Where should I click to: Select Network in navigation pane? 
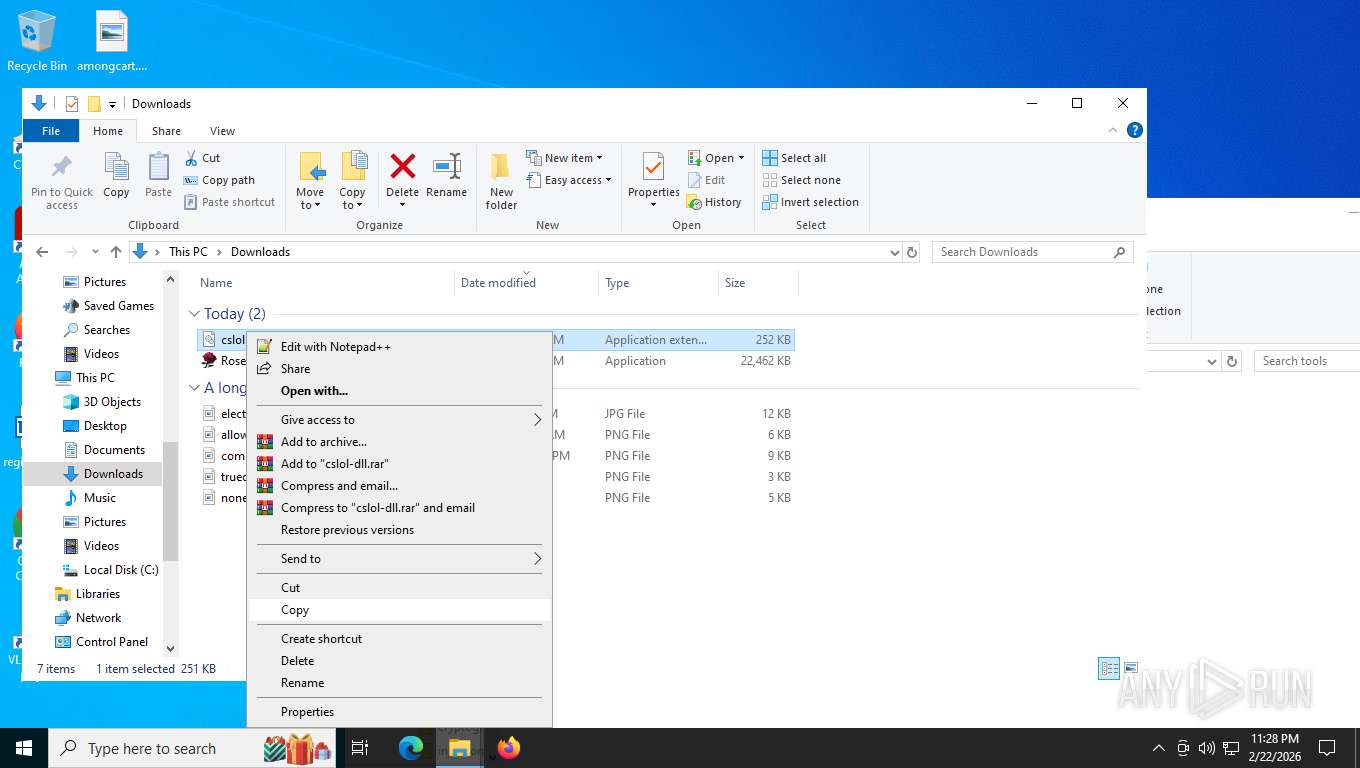[98, 618]
